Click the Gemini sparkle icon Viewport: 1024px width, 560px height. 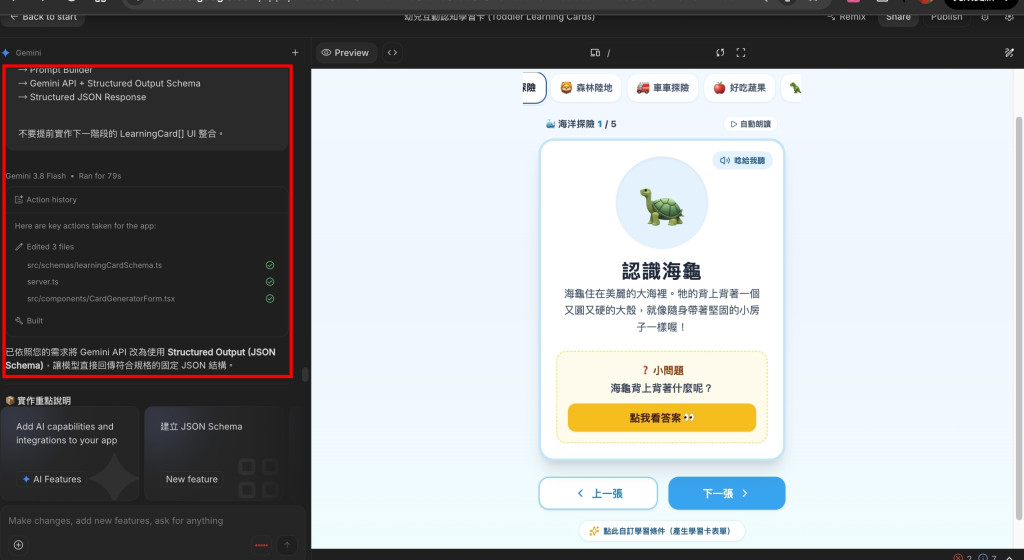click(x=6, y=53)
